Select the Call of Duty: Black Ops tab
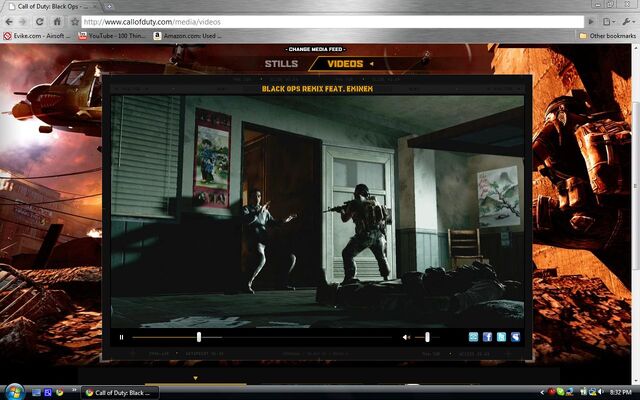The image size is (640, 400). coord(51,7)
